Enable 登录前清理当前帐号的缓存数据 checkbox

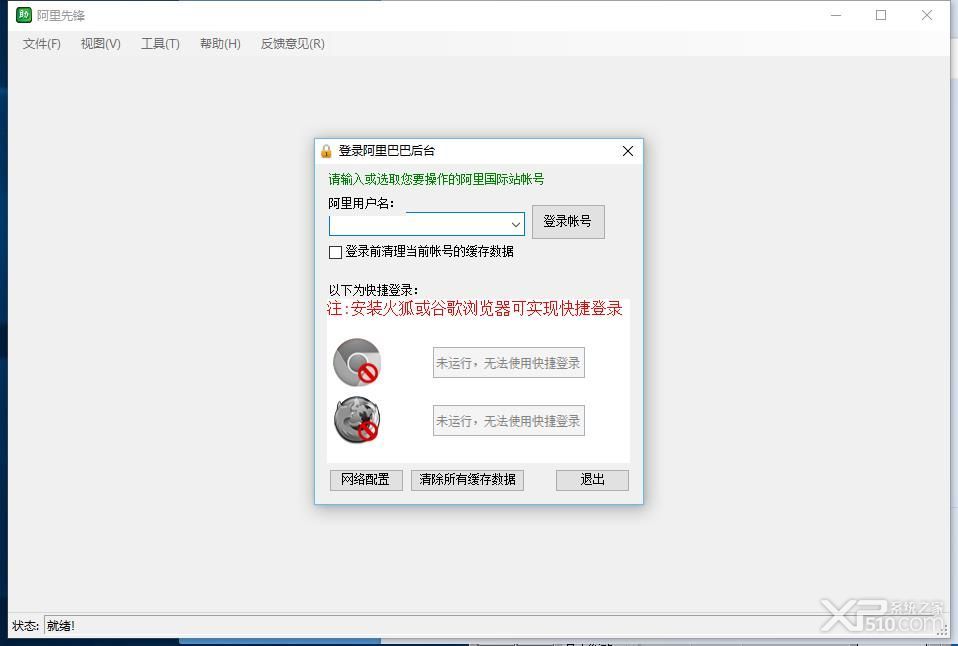[335, 252]
